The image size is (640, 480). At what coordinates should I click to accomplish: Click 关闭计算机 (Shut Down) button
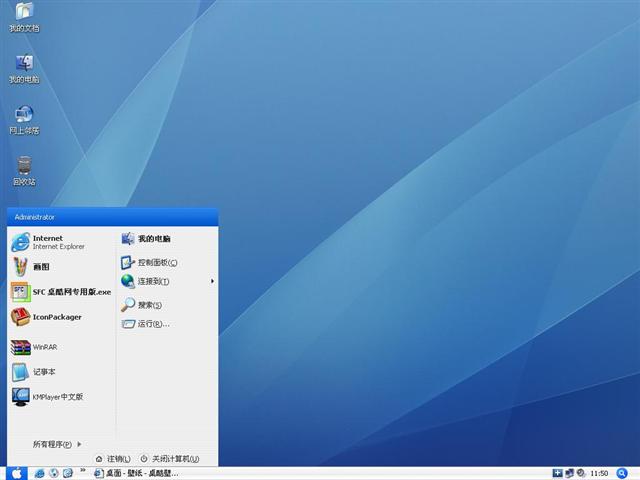[x=169, y=459]
